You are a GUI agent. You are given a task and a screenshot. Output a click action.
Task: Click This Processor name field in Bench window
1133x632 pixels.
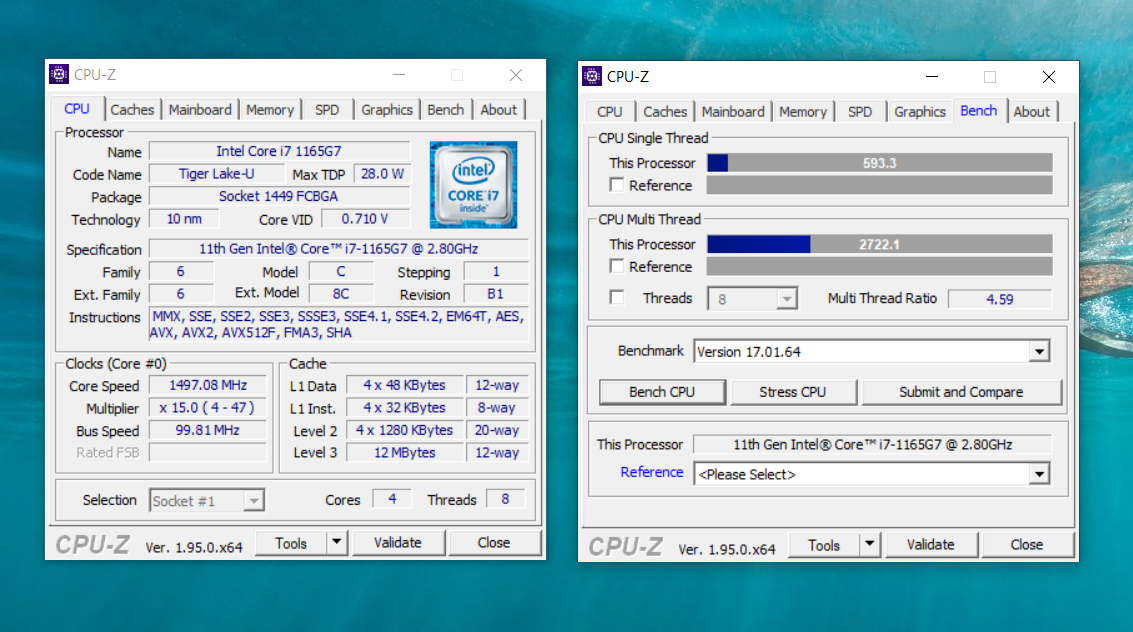pyautogui.click(x=873, y=445)
